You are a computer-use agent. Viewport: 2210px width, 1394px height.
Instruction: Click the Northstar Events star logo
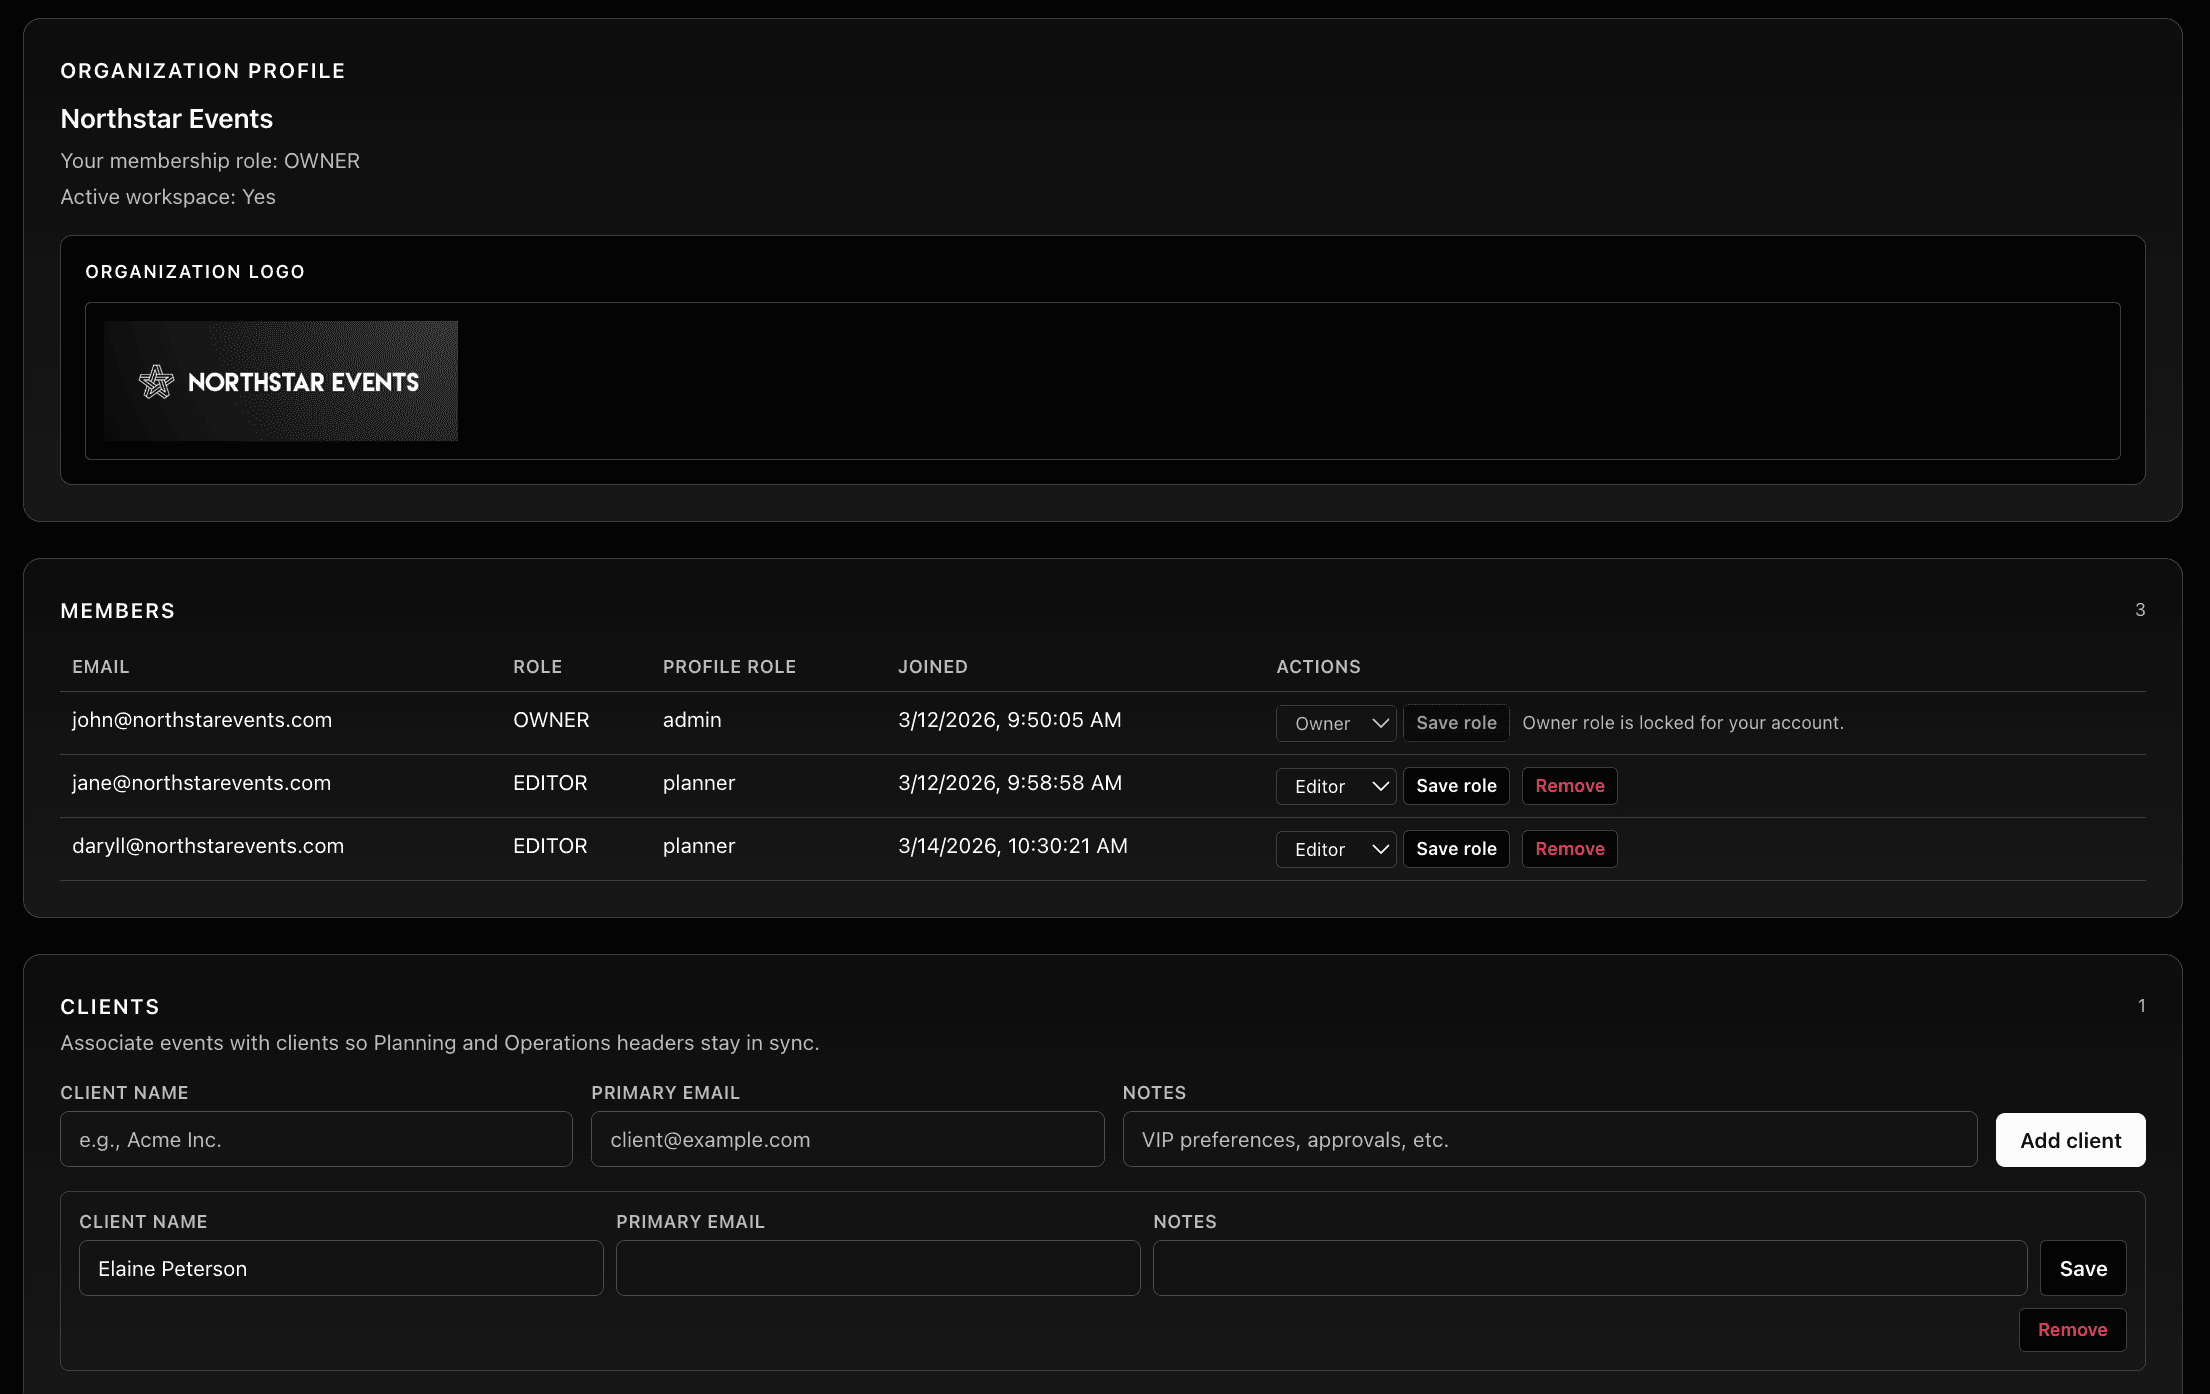click(x=157, y=381)
